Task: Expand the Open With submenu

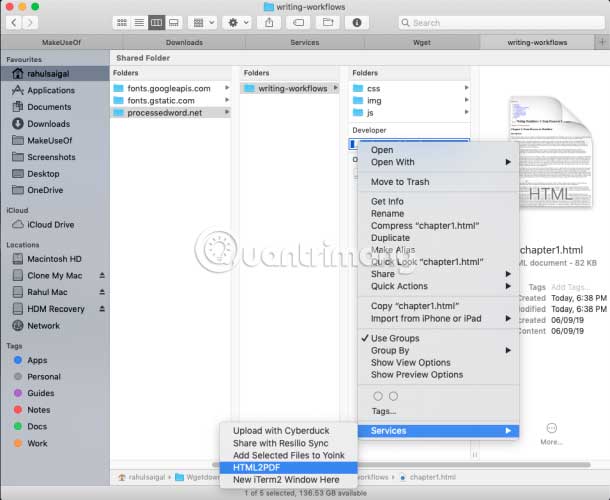Action: (x=438, y=162)
